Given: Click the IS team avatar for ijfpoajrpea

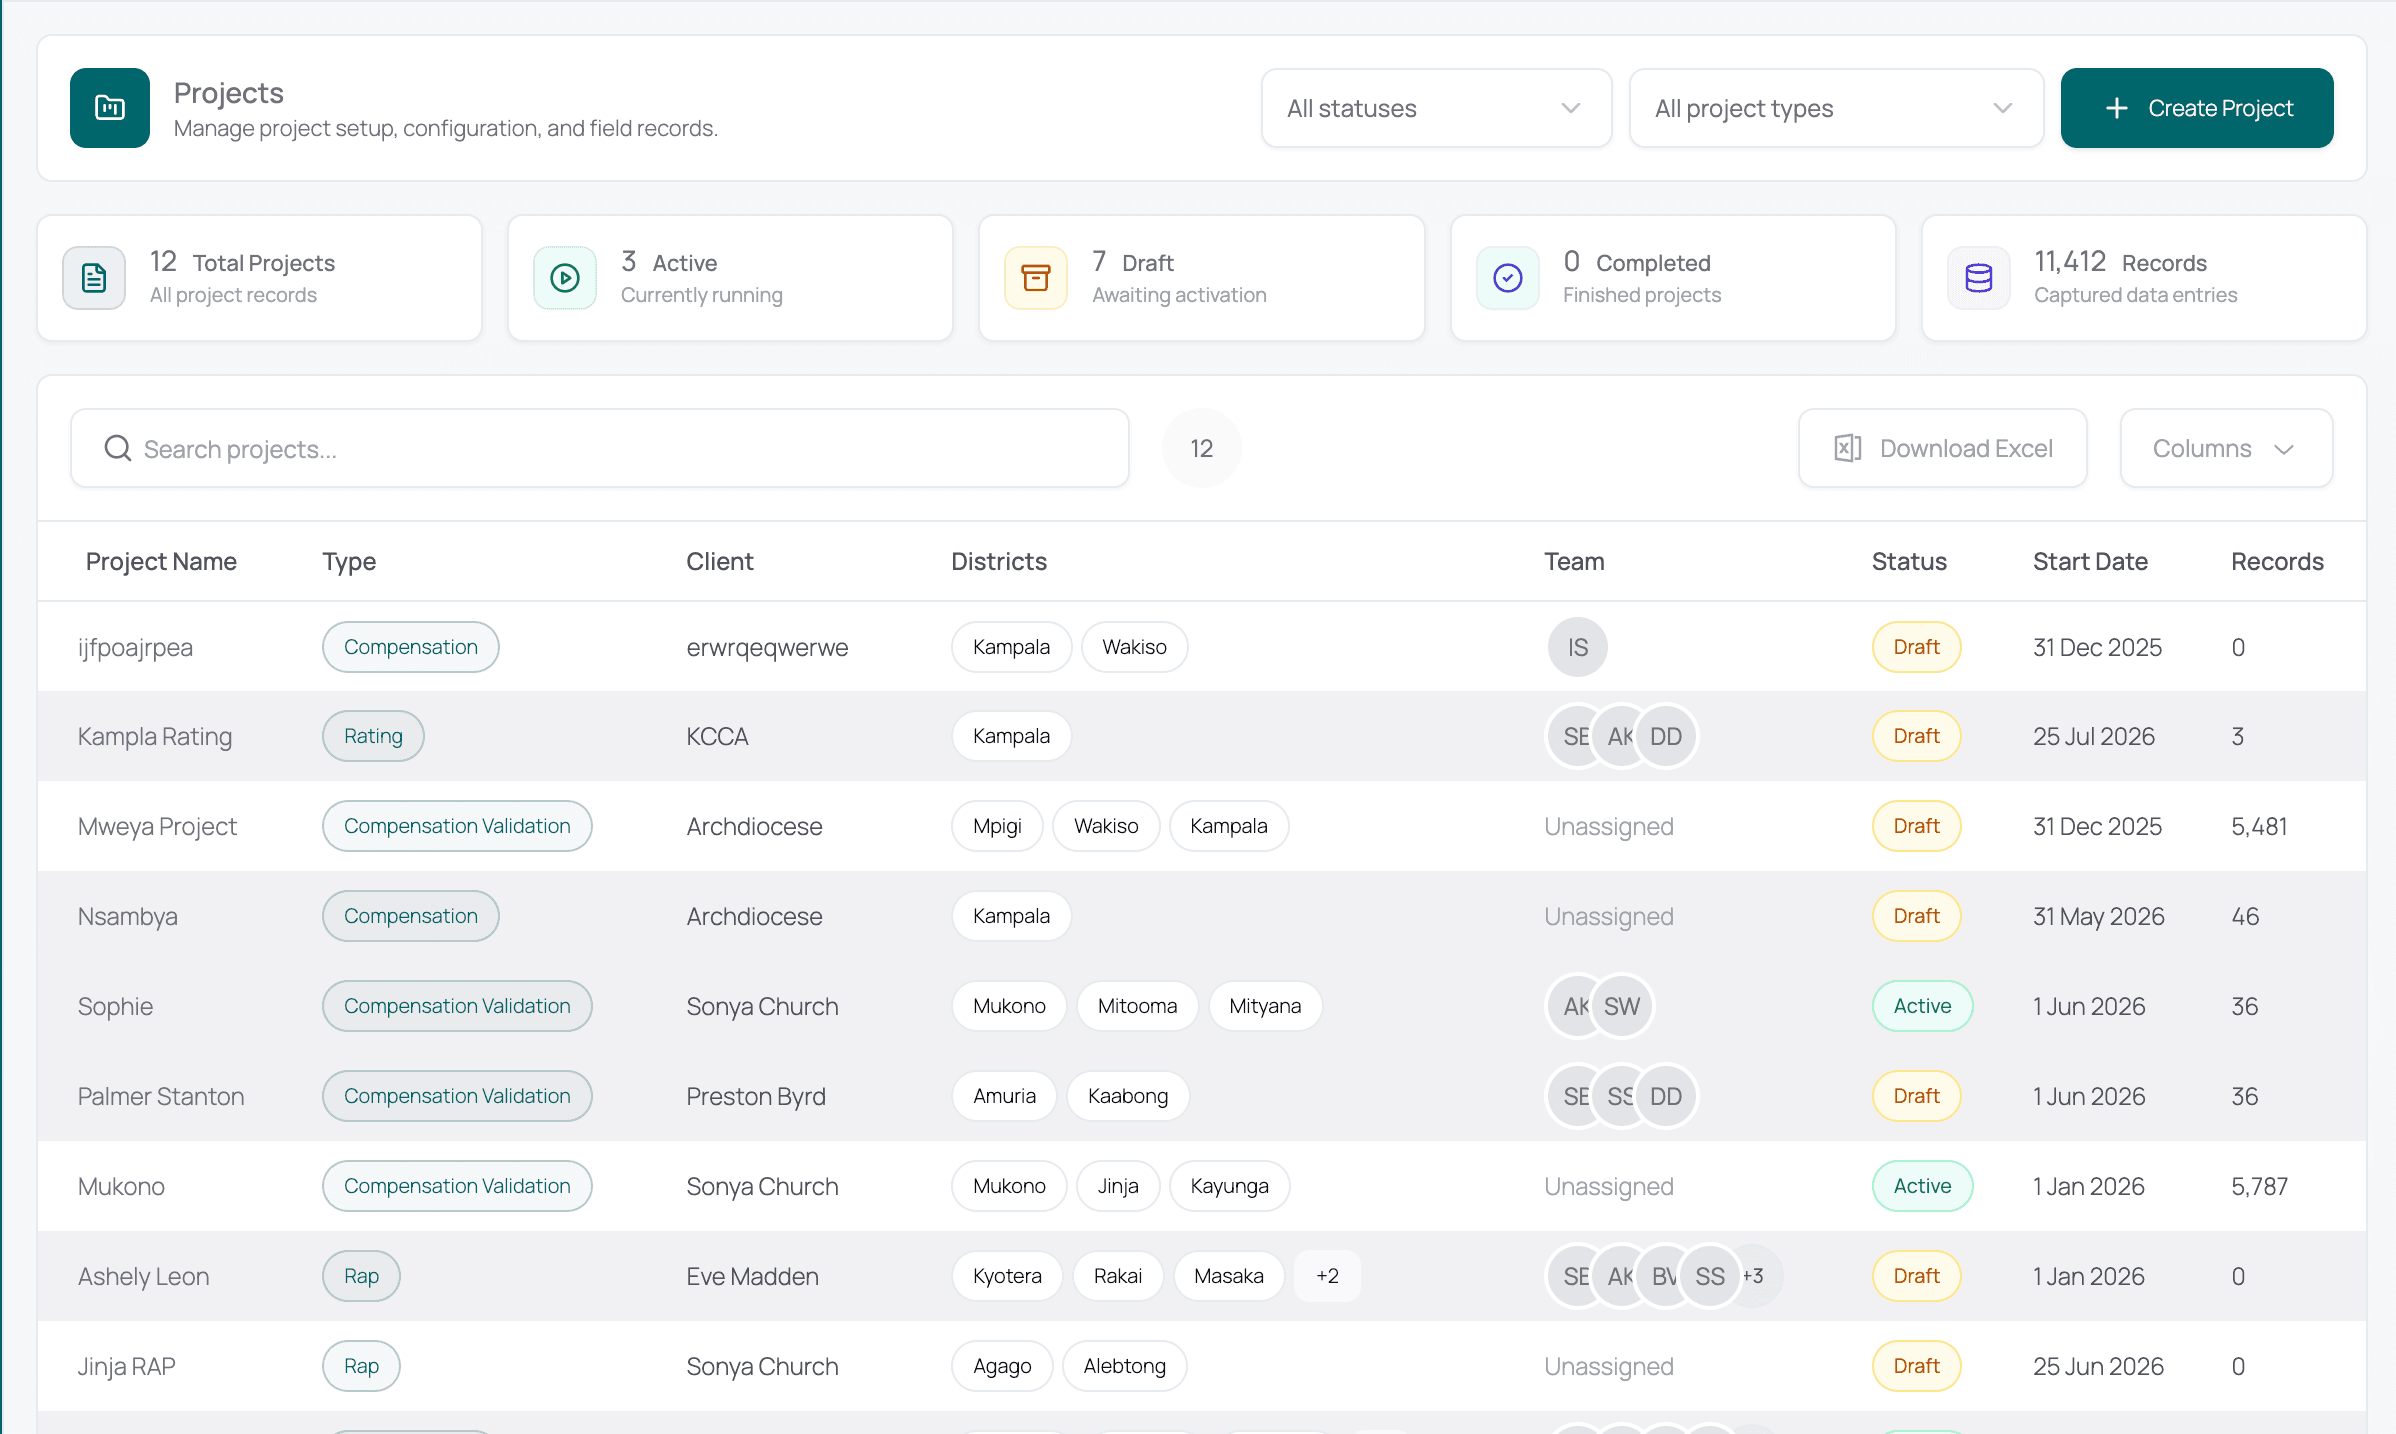Looking at the screenshot, I should click(x=1578, y=647).
